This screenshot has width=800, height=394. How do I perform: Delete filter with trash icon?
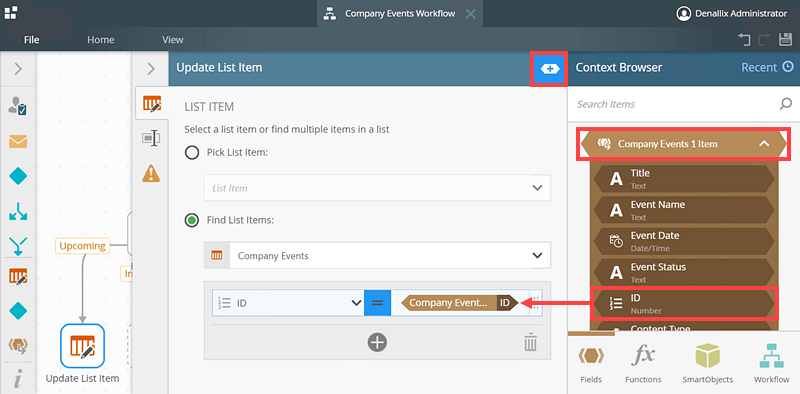click(x=531, y=342)
